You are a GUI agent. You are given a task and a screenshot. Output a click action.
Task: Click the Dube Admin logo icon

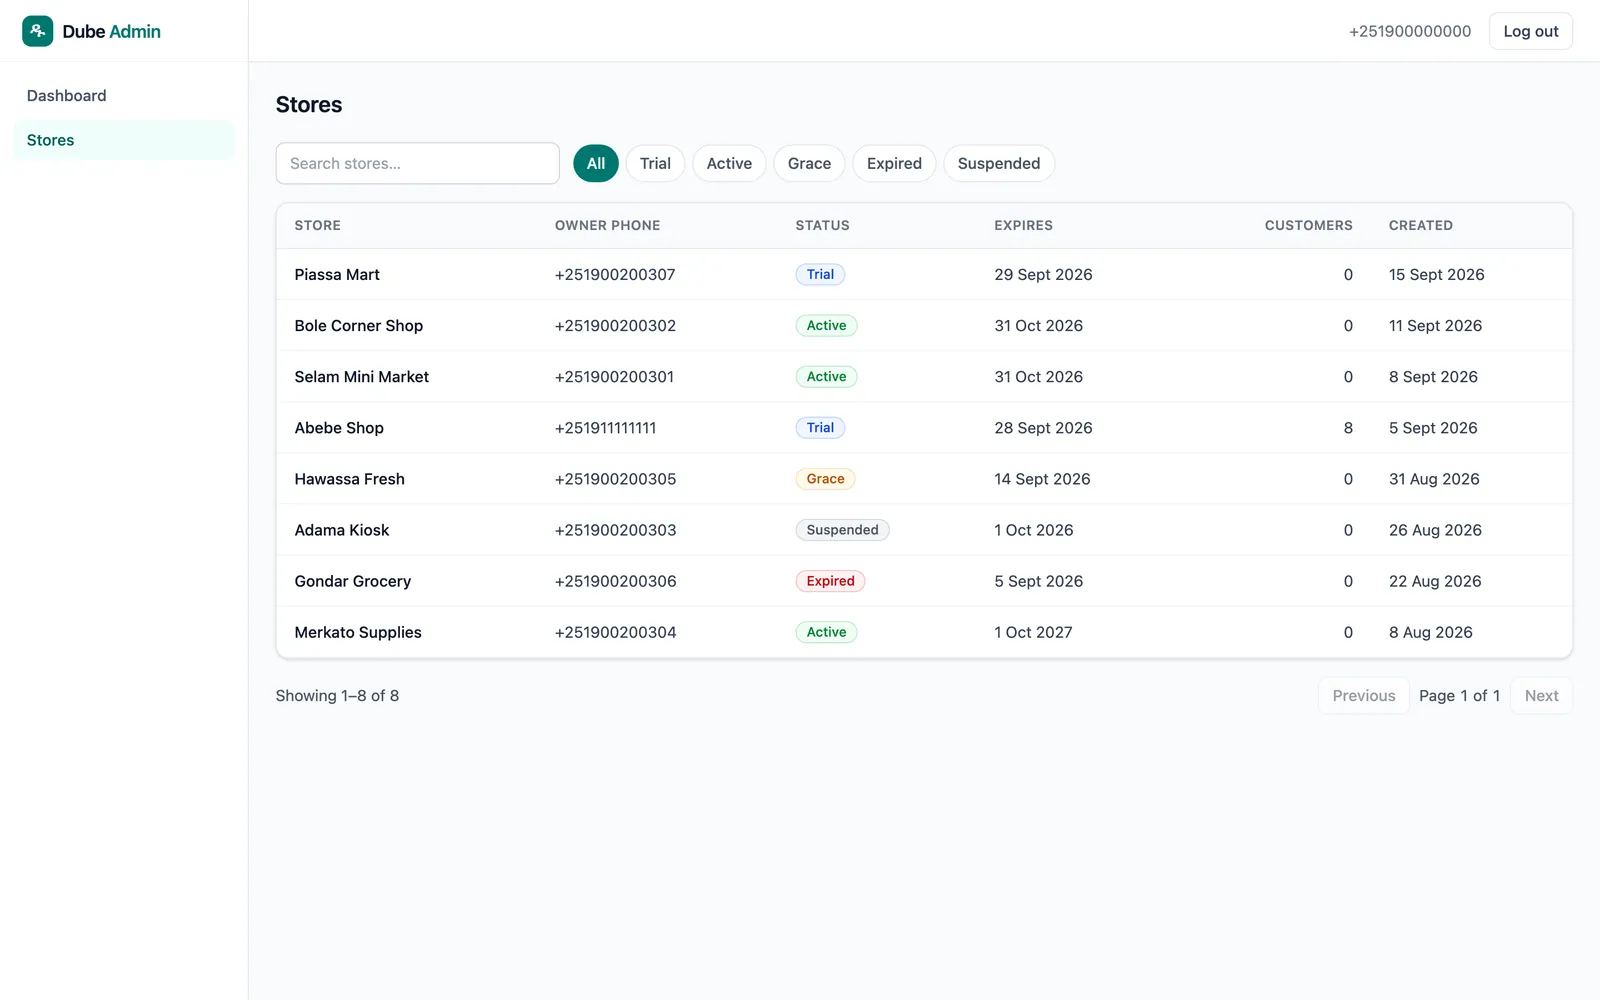[x=38, y=31]
